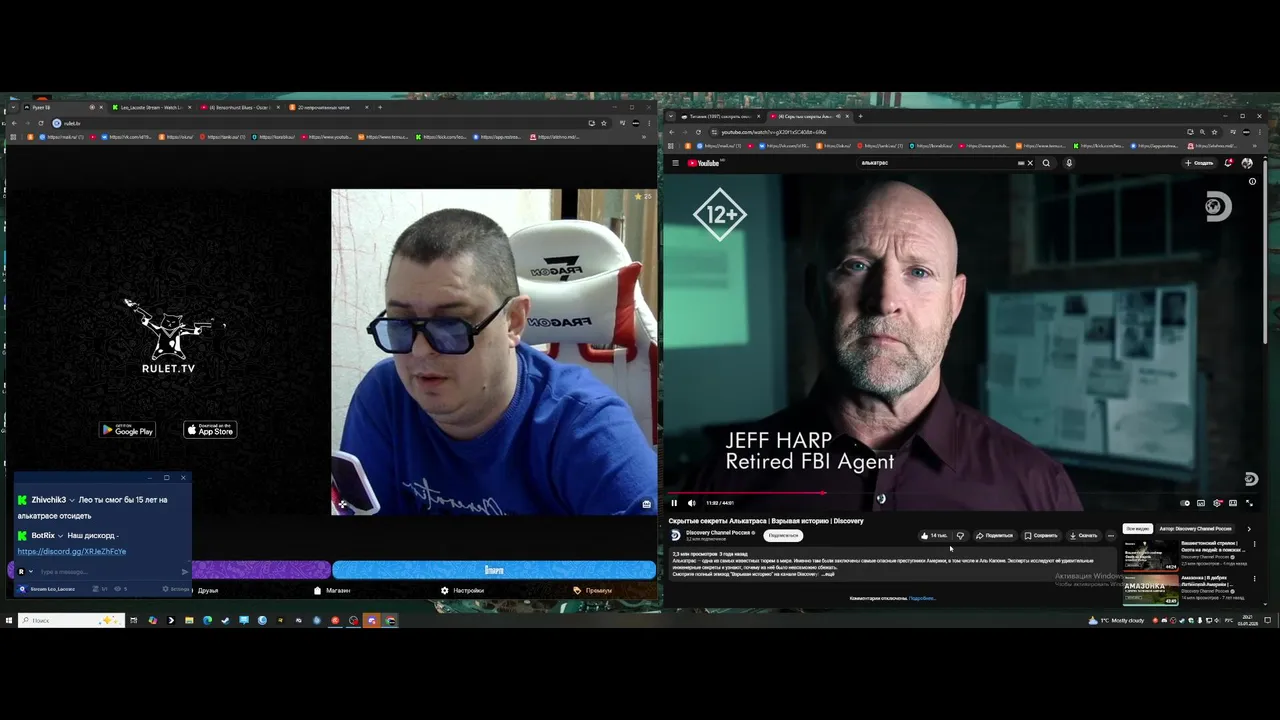1280x720 pixels.
Task: Switch to the 22 непрочитанных чатов tab
Action: [328, 107]
